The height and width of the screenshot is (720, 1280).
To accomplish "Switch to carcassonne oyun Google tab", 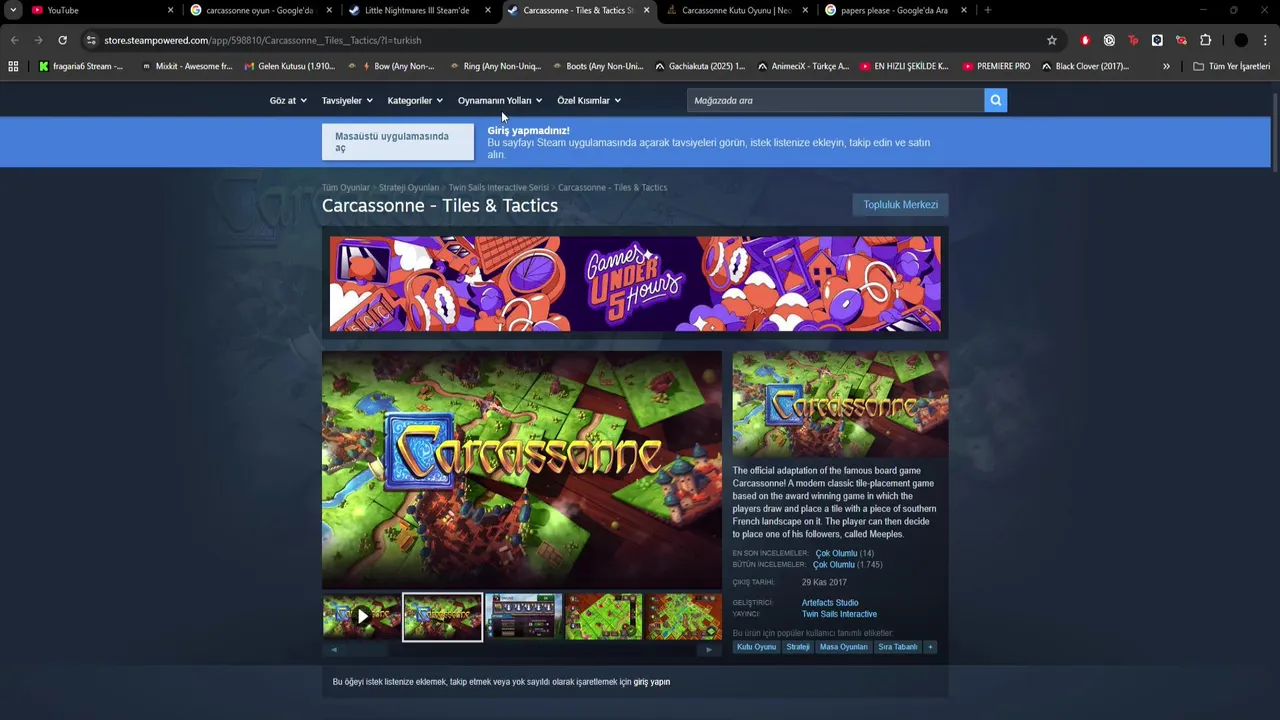I will pos(259,10).
